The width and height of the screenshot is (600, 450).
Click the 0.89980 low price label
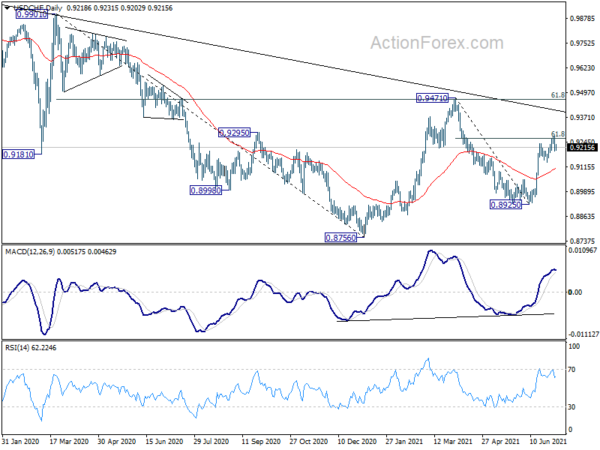[205, 190]
